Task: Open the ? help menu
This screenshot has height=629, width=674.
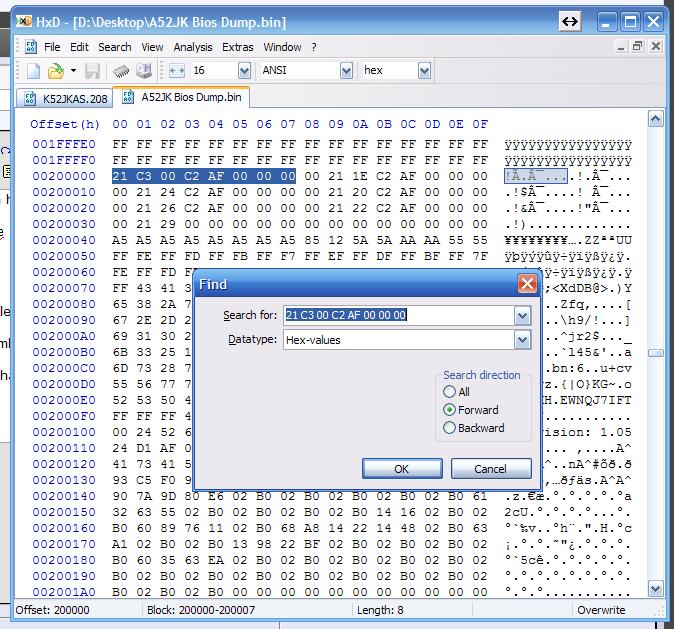Action: 314,47
